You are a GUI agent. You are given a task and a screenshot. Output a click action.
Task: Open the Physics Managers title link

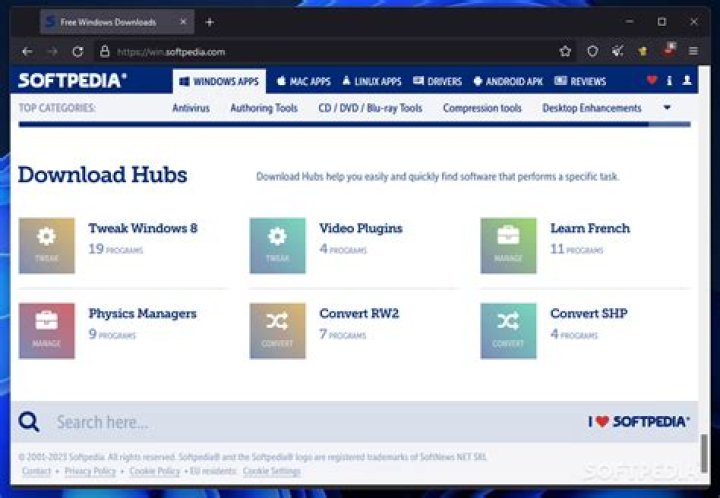[142, 313]
